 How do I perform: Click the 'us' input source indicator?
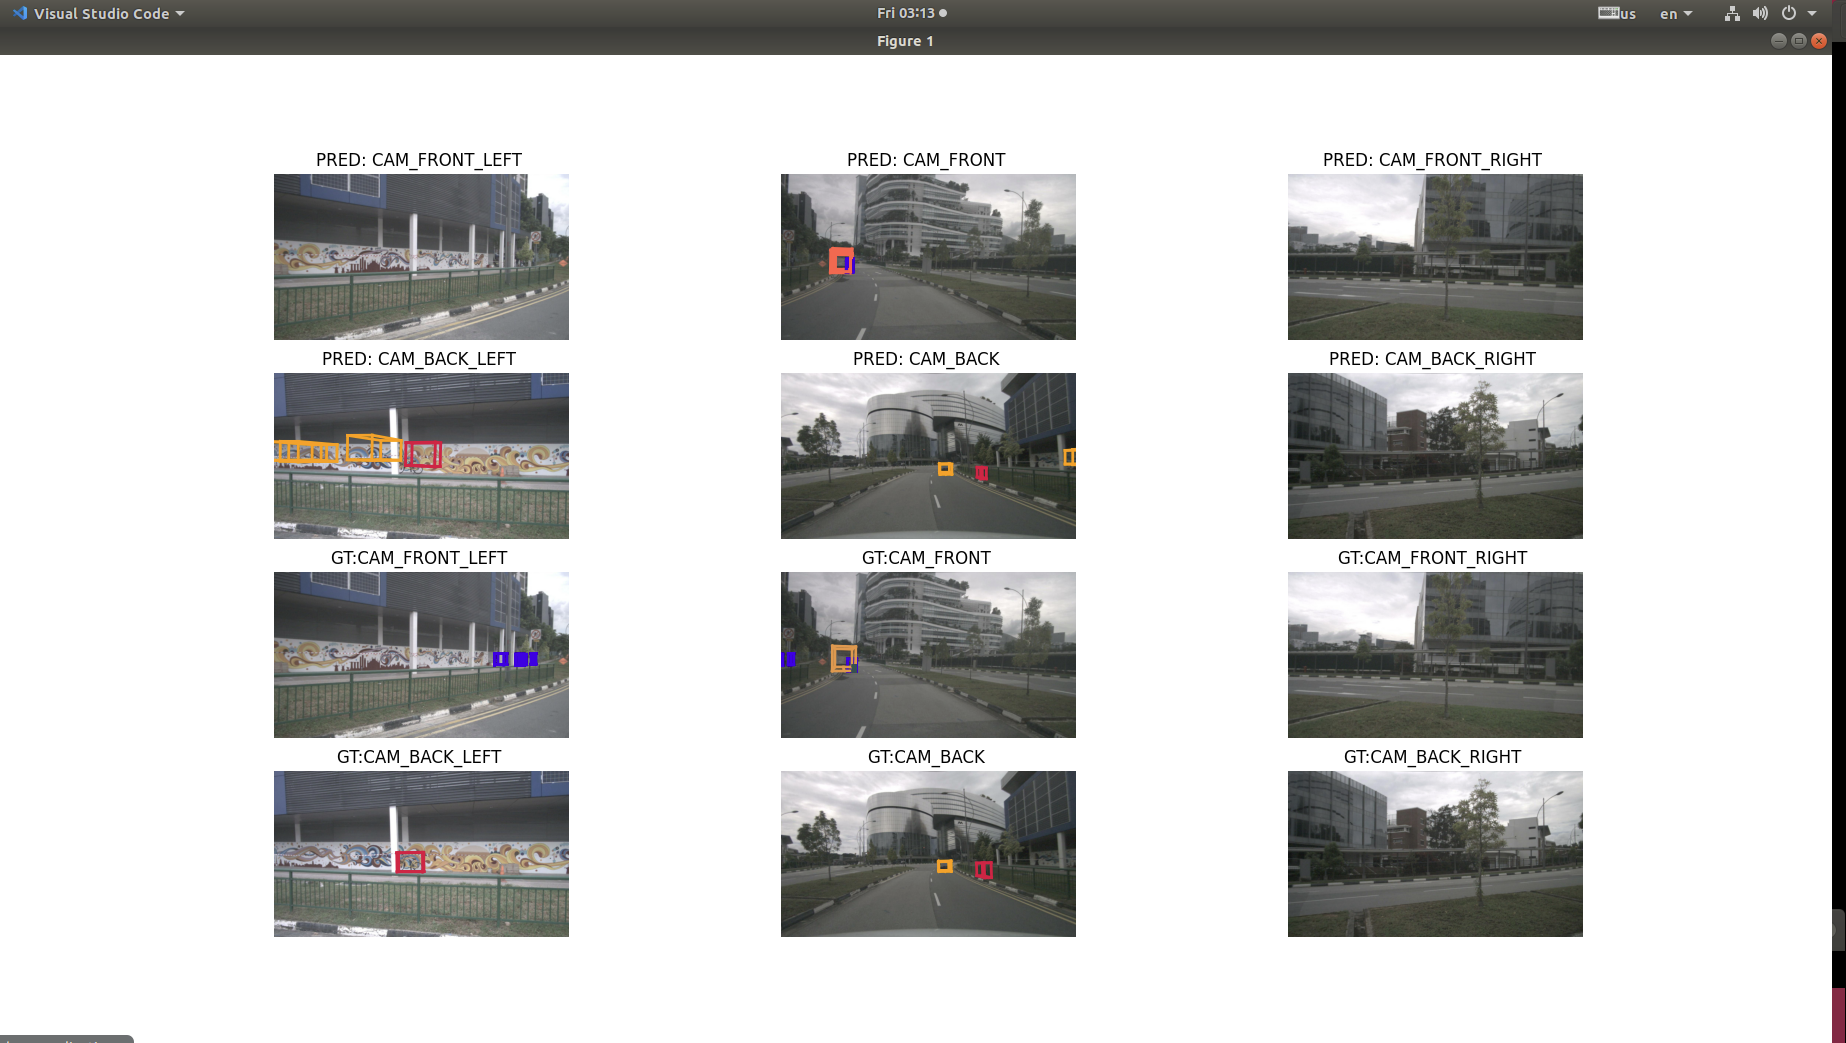click(x=1630, y=15)
